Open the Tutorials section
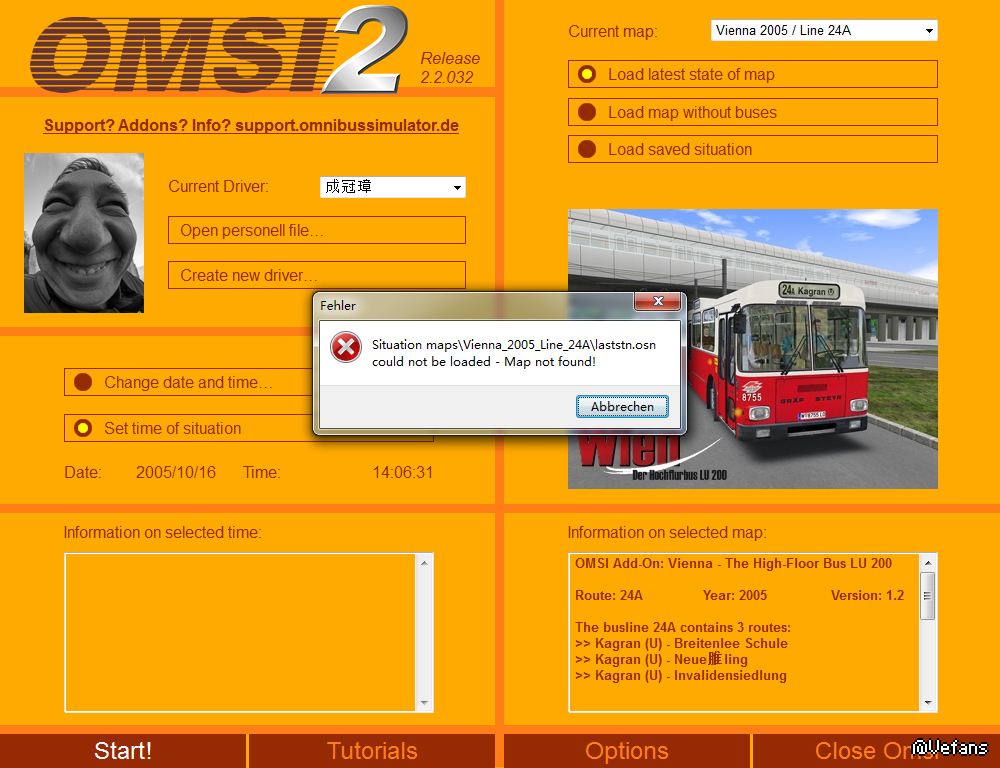Viewport: 1000px width, 768px height. pos(372,751)
